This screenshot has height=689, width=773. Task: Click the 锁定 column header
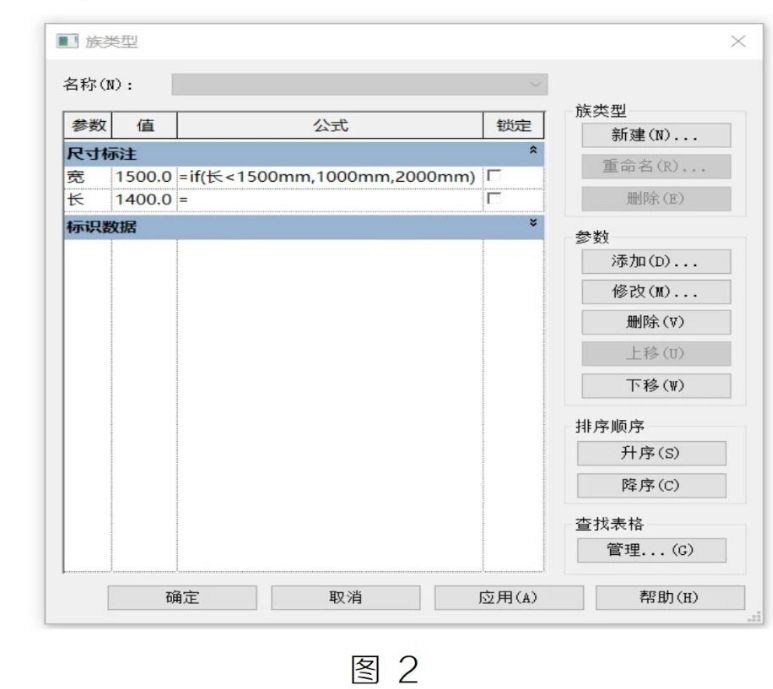(514, 125)
